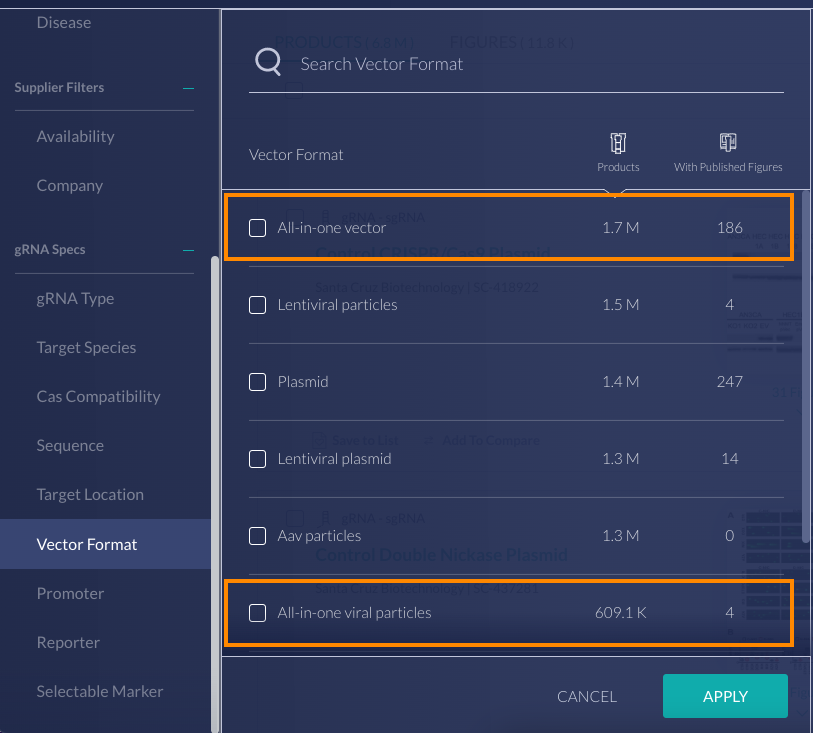Click the All-in-one vector label
Image resolution: width=813 pixels, height=733 pixels.
[x=332, y=228]
